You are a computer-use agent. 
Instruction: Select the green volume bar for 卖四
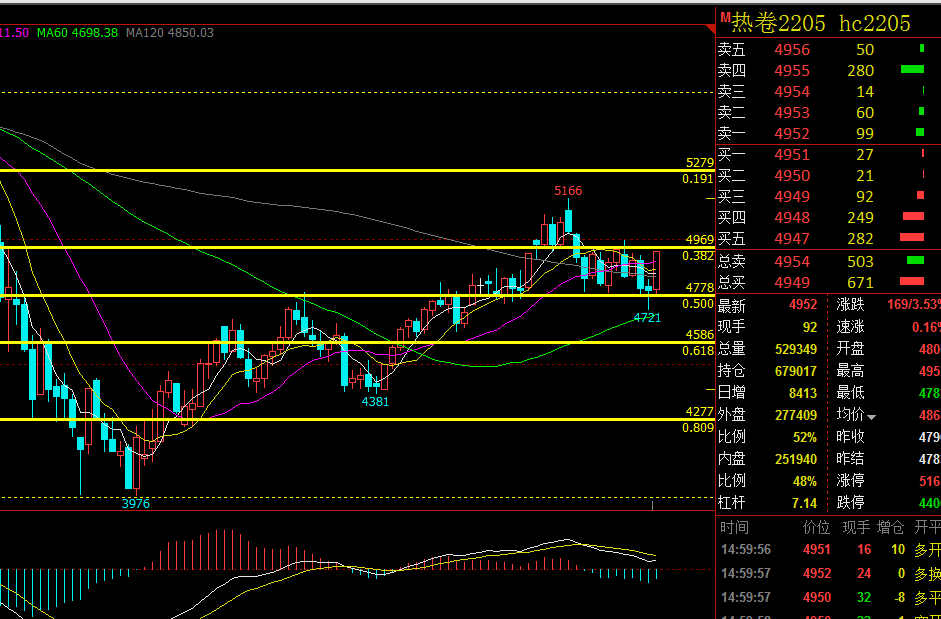click(x=912, y=70)
